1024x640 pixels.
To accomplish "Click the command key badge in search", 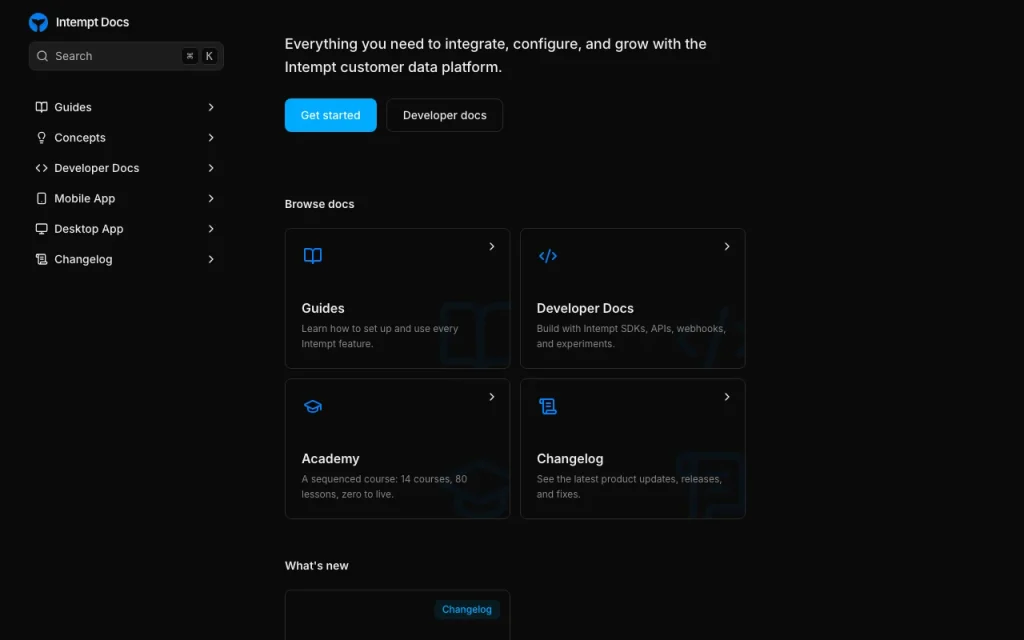I will tap(189, 56).
